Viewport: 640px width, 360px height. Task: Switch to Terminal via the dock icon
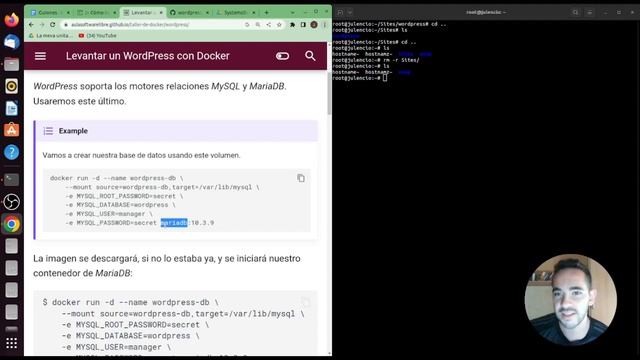pyautogui.click(x=11, y=179)
